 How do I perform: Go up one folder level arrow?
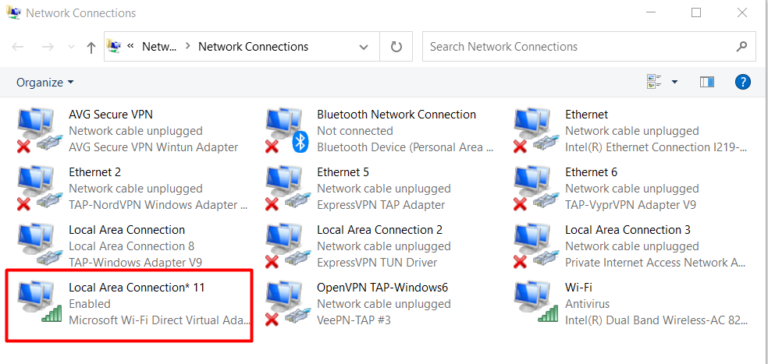[x=91, y=47]
